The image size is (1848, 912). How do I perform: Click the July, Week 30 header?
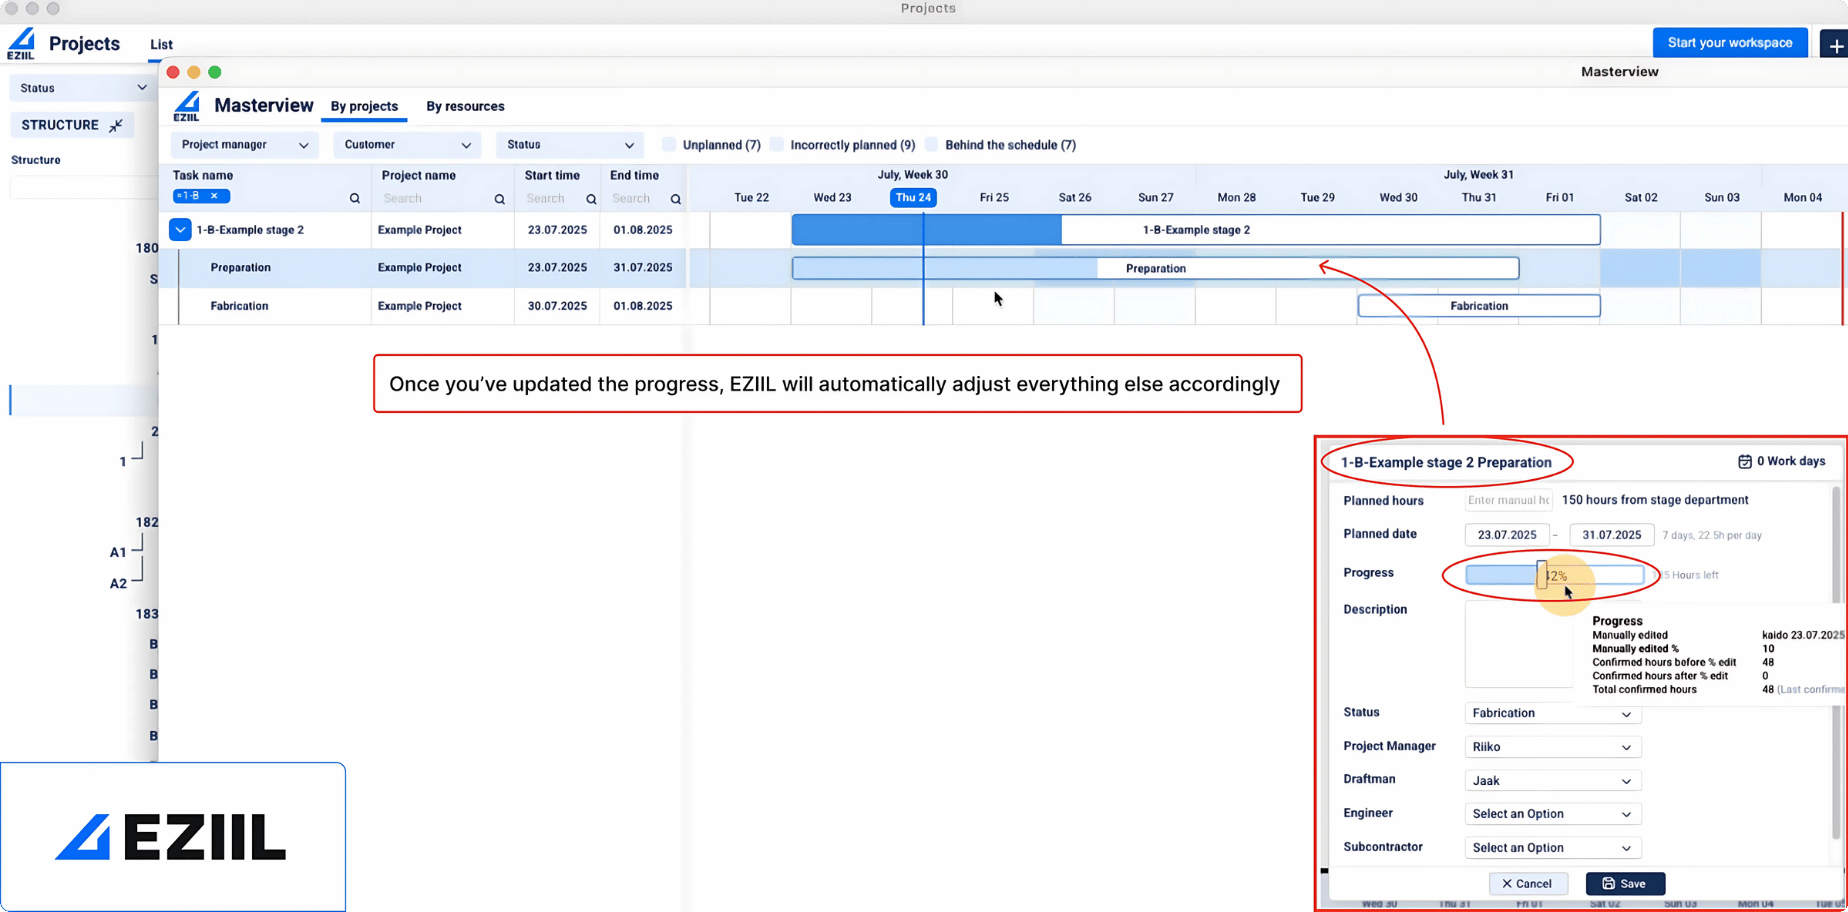[x=912, y=175]
